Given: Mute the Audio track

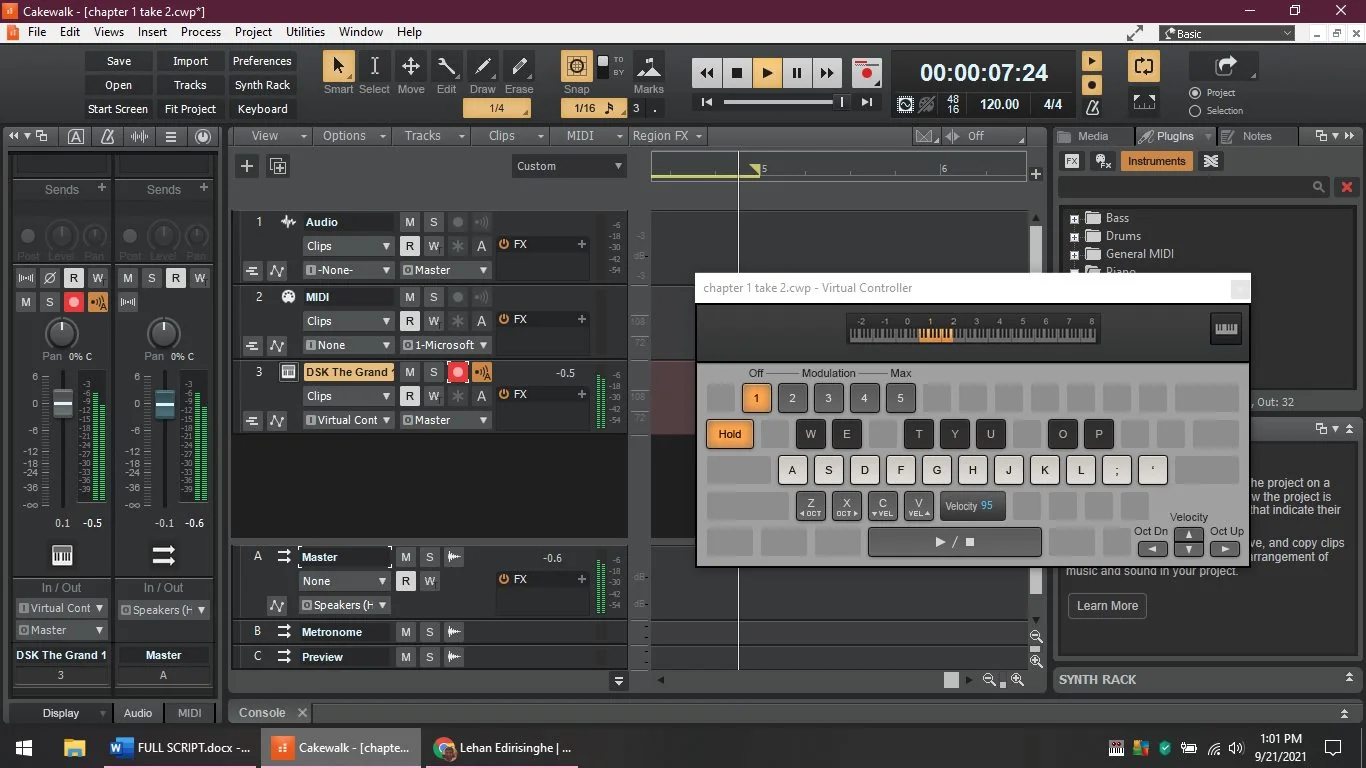Looking at the screenshot, I should pyautogui.click(x=409, y=222).
